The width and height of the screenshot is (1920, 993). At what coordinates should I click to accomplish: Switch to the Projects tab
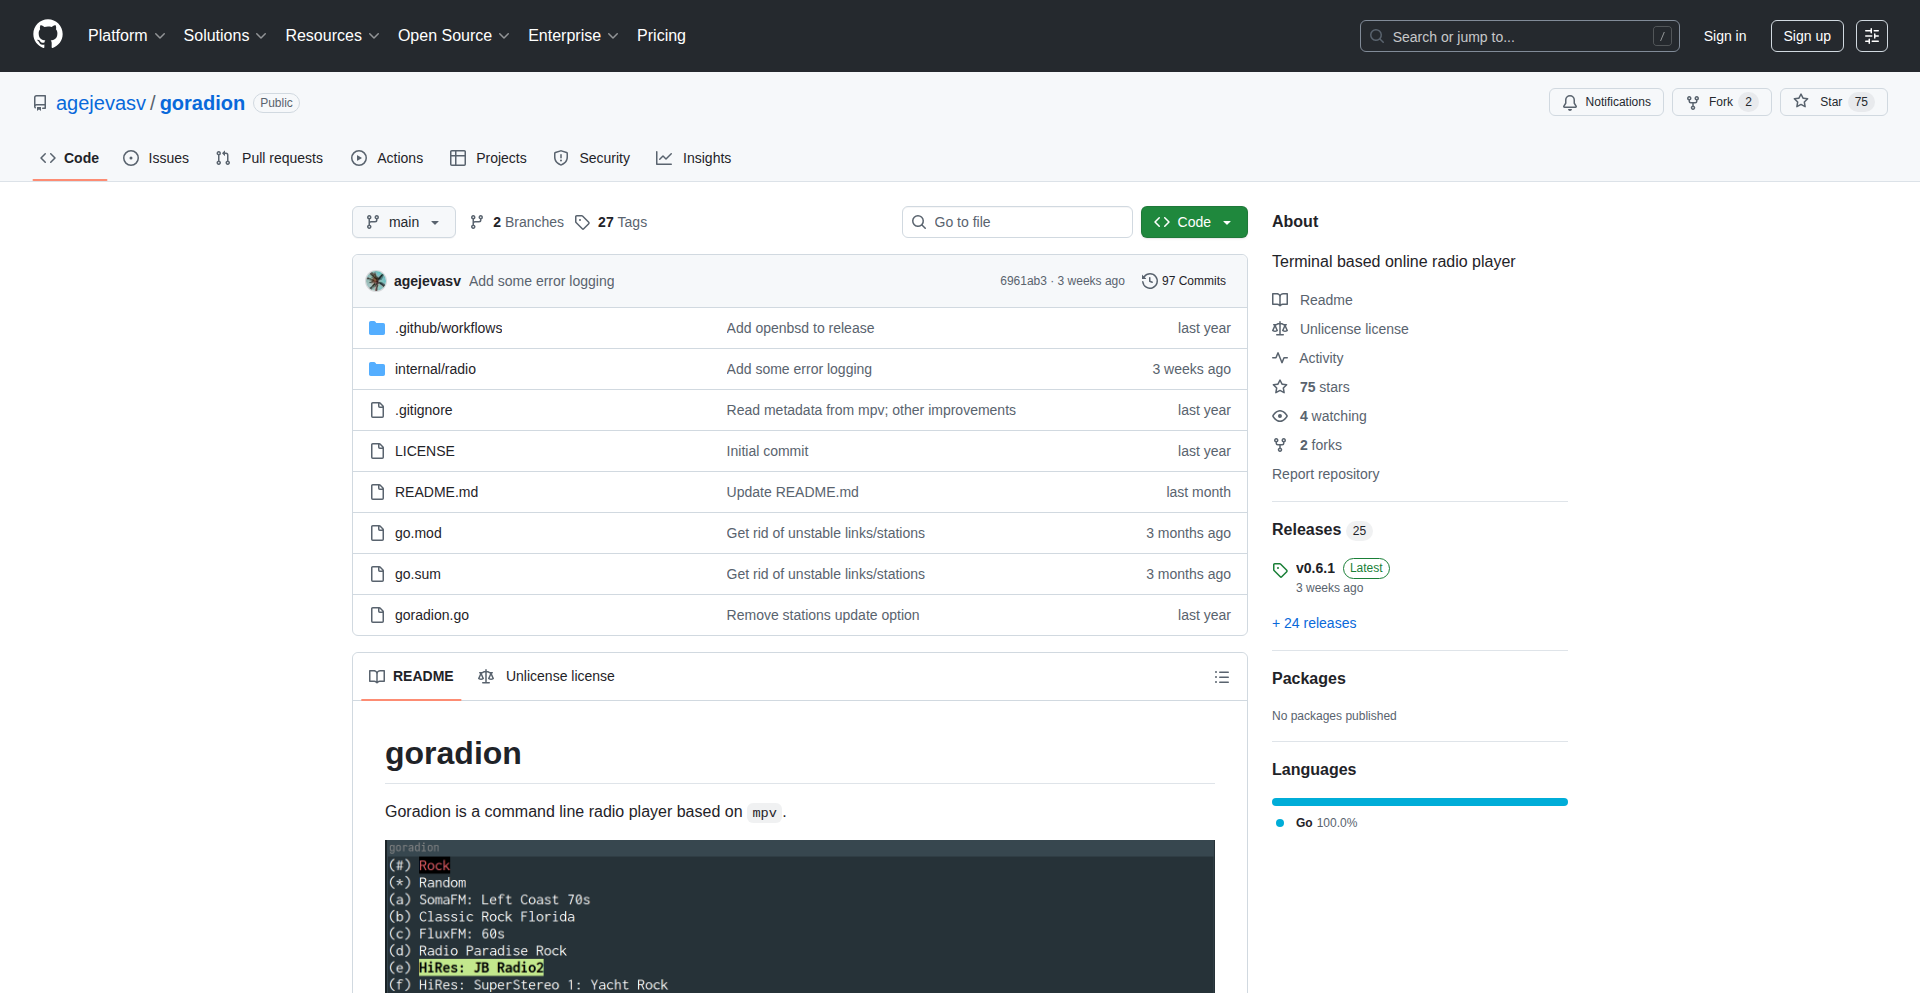tap(488, 158)
